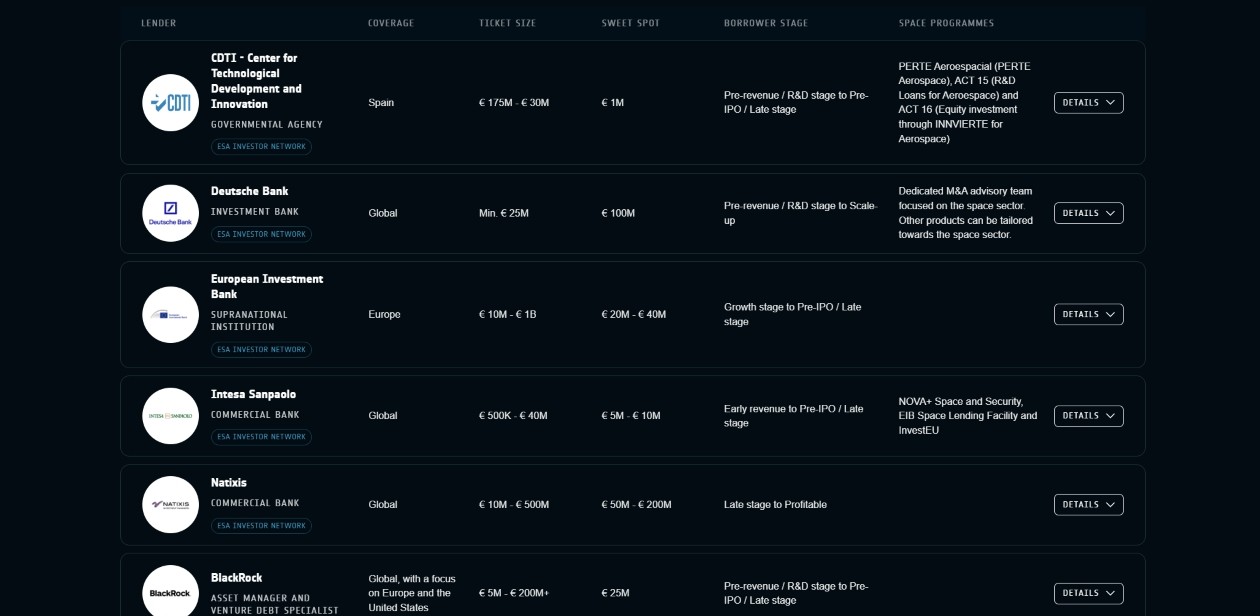Expand details for CDTI row
1260x616 pixels.
point(1088,103)
